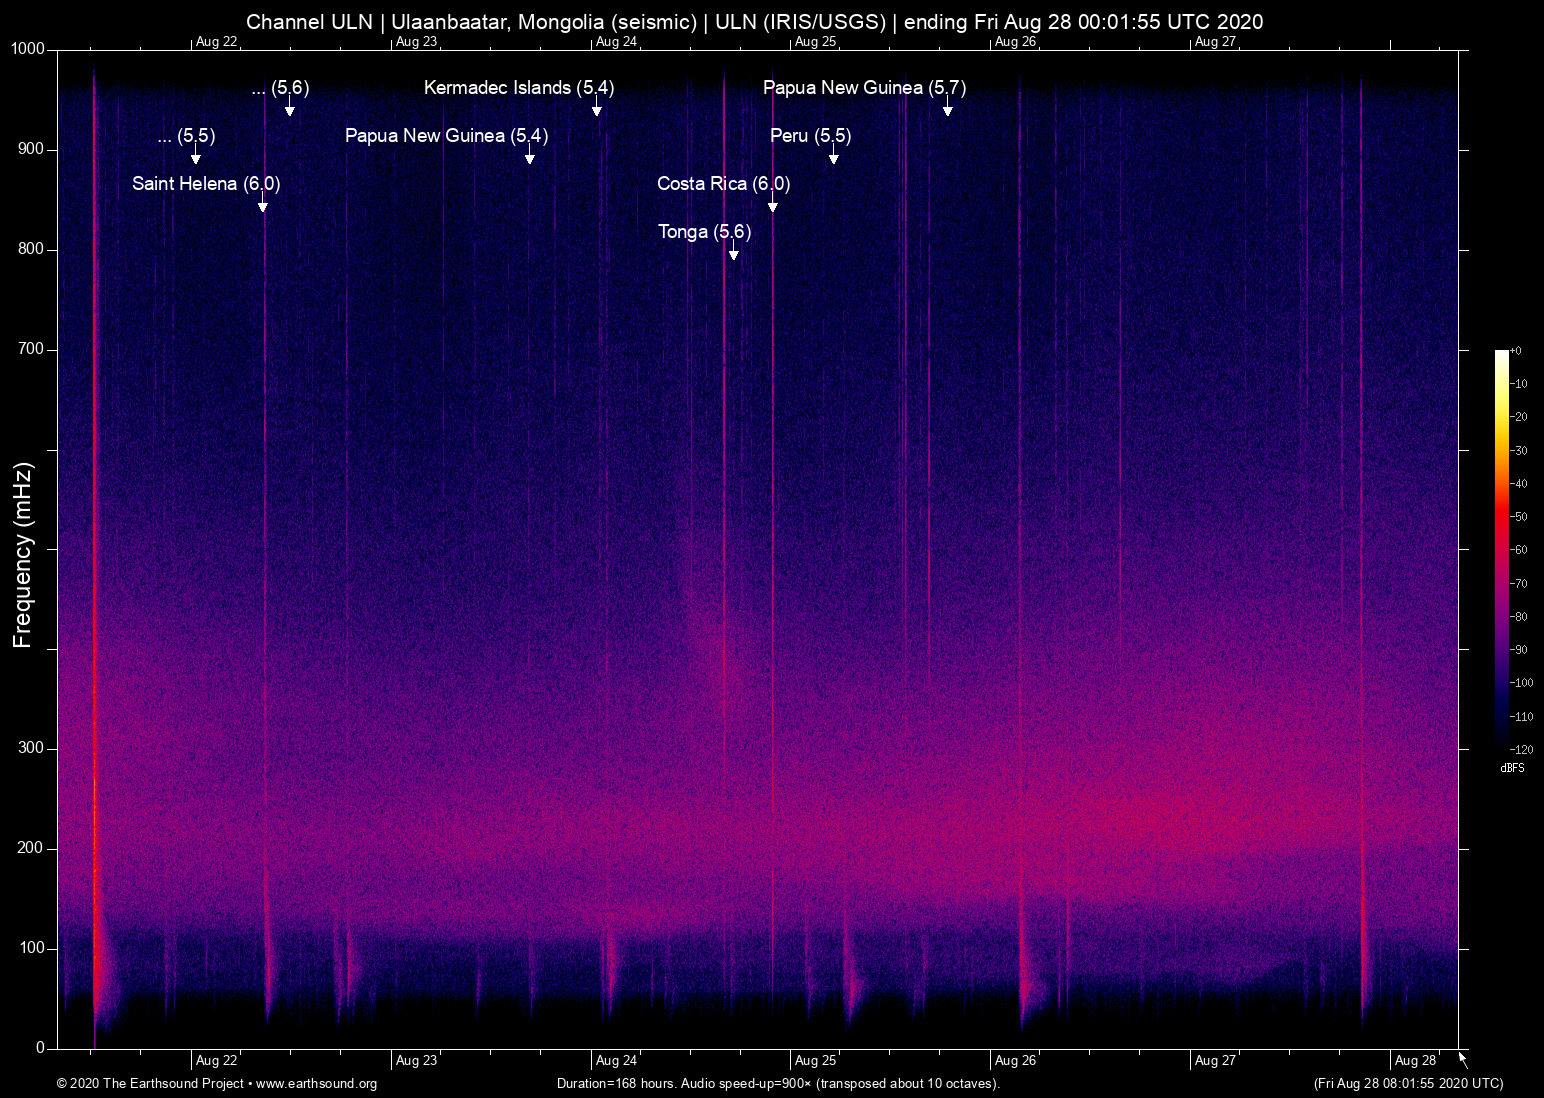Click the Aug 25 label on top axis

pos(815,42)
